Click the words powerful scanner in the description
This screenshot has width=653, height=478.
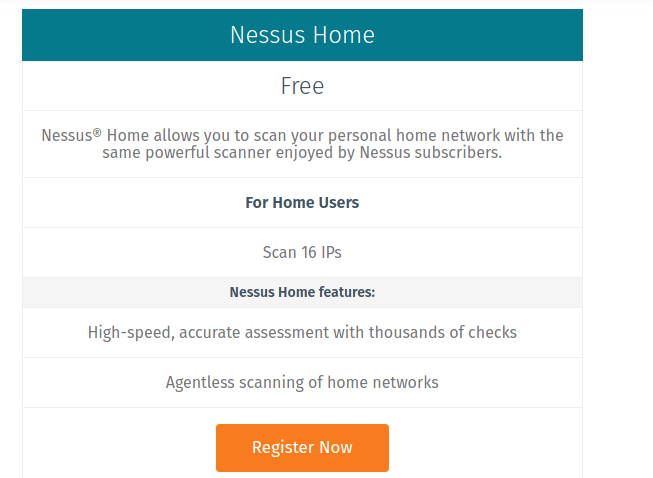click(x=208, y=153)
